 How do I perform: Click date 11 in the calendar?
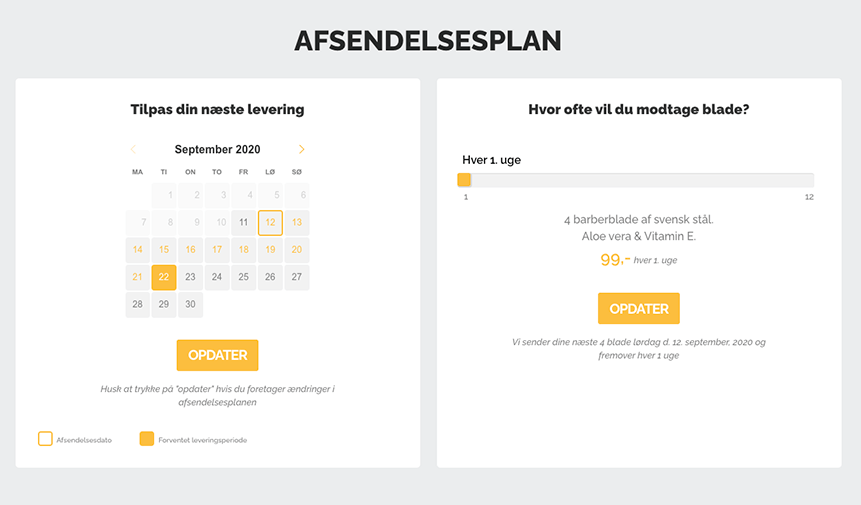click(x=243, y=223)
